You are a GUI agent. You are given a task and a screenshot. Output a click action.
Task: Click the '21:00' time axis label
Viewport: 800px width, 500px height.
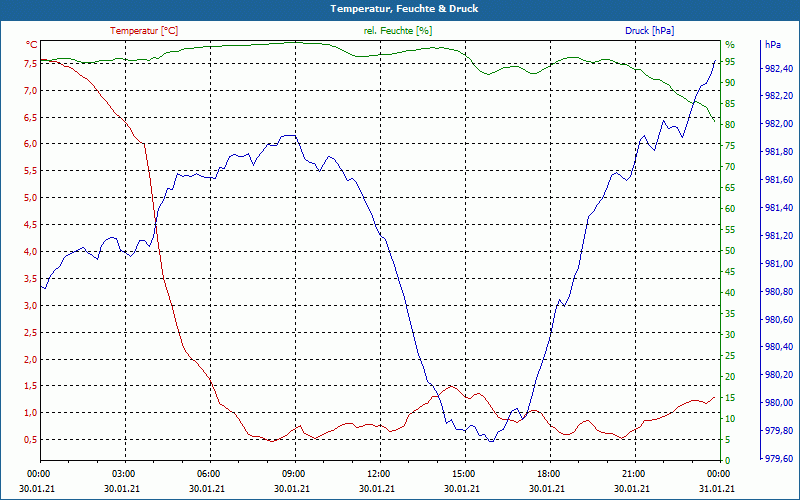633,474
